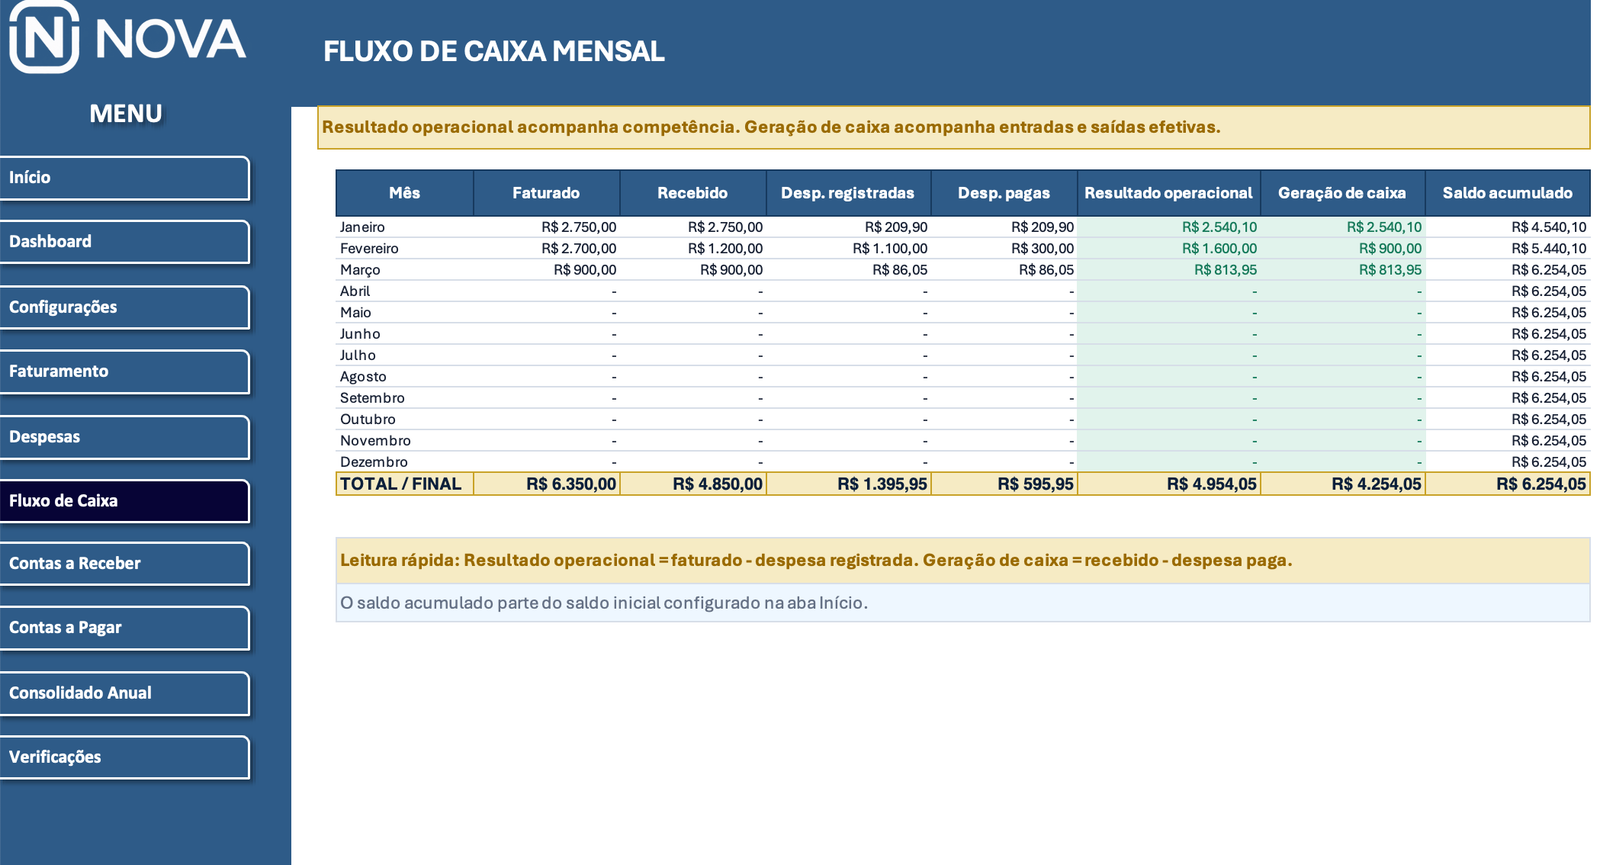The image size is (1600, 865).
Task: Open the Verificações page
Action: pyautogui.click(x=124, y=757)
